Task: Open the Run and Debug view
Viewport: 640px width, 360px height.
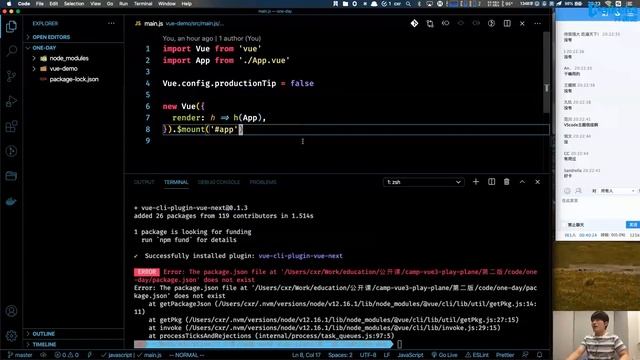Action: point(11,101)
